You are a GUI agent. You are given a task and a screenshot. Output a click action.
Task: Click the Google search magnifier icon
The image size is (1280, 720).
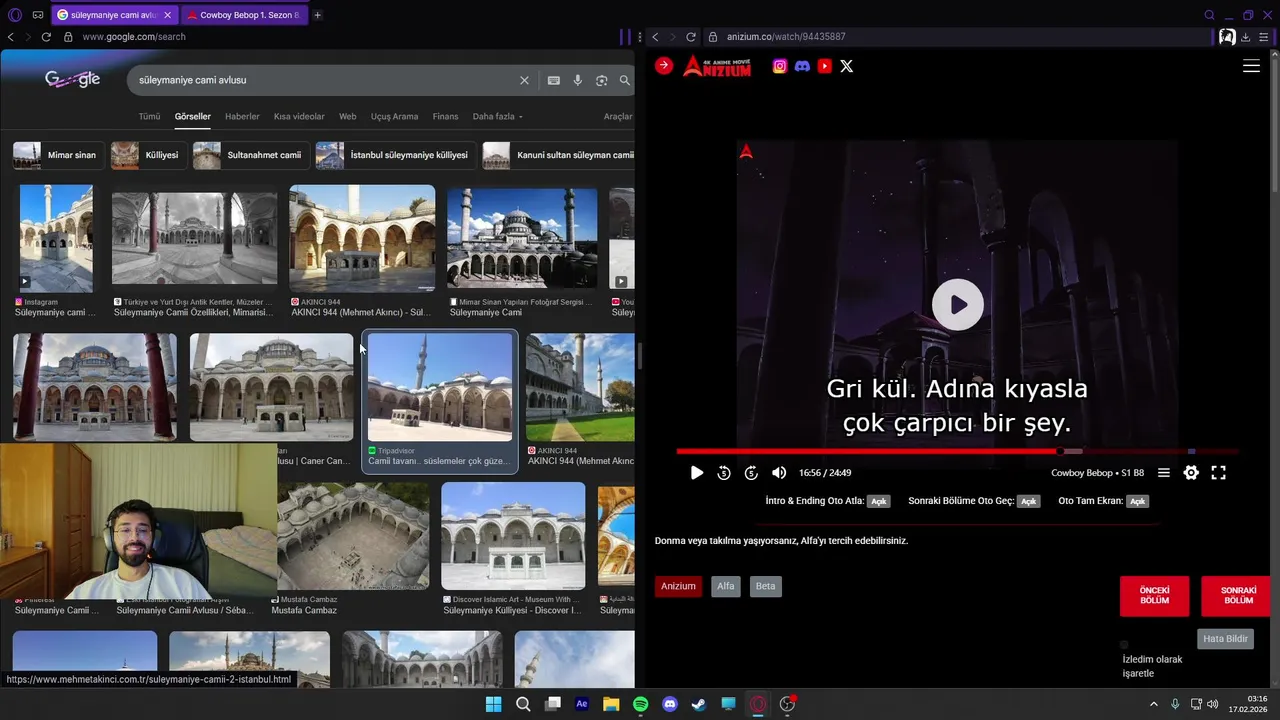click(x=625, y=80)
